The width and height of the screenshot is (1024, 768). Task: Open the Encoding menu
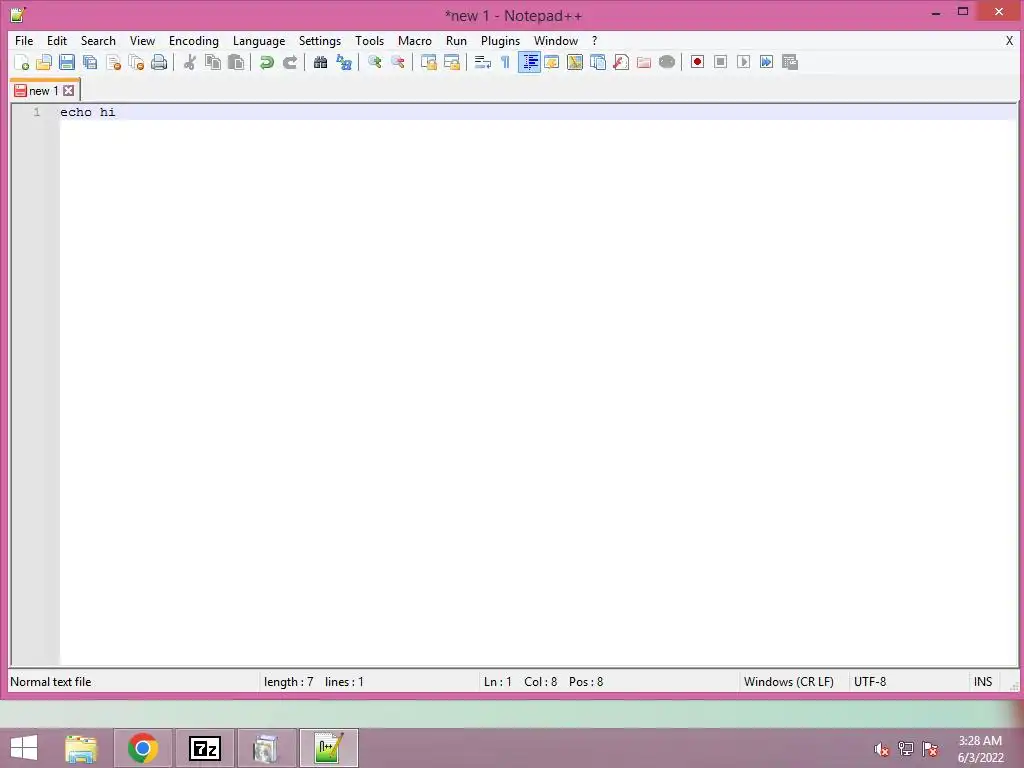pos(194,40)
